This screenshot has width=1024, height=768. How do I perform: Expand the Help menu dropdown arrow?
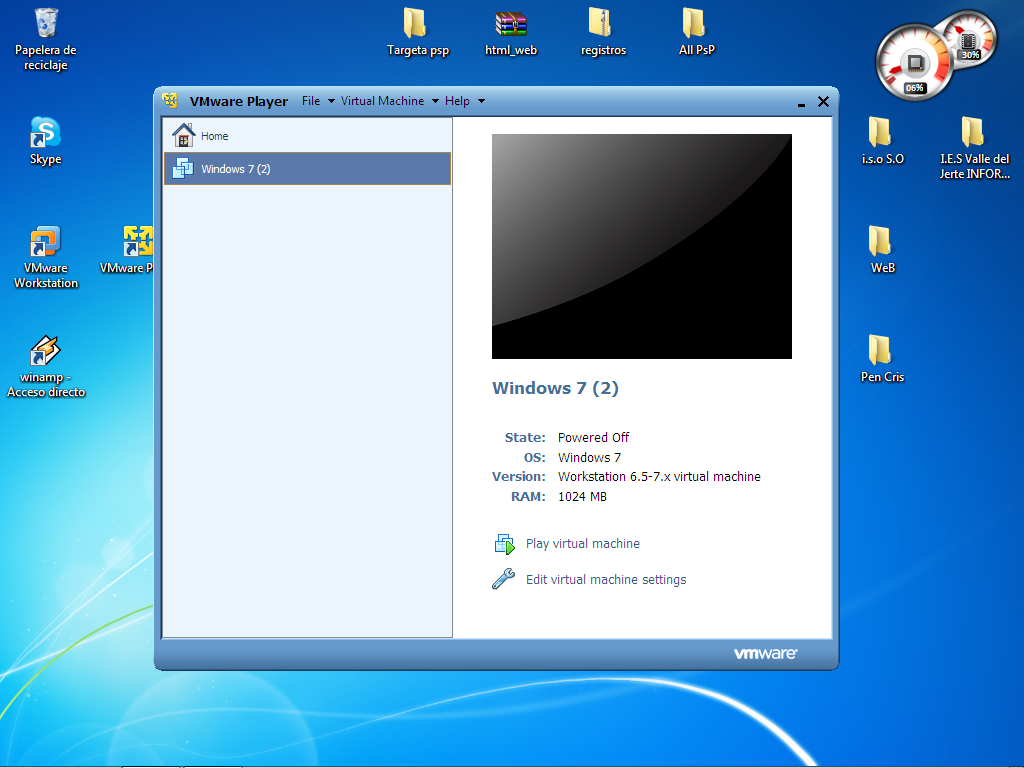click(x=481, y=101)
